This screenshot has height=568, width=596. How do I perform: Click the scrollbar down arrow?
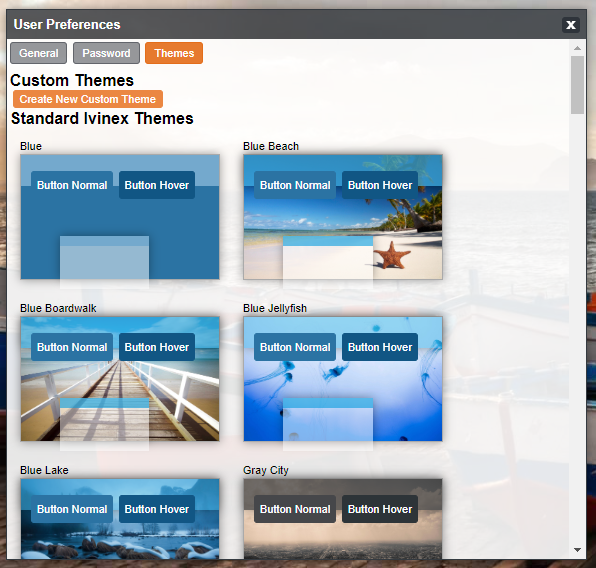click(577, 550)
